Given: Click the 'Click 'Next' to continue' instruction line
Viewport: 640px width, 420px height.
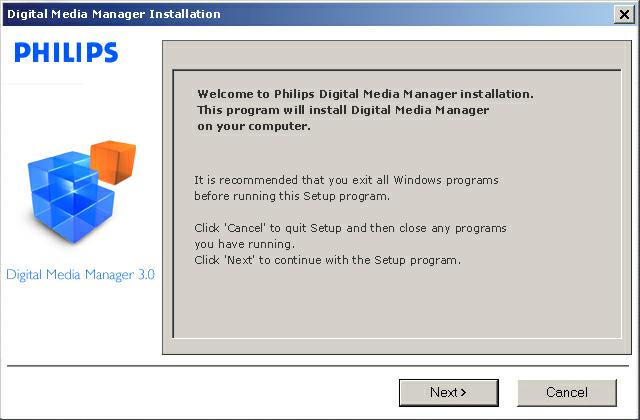Looking at the screenshot, I should pyautogui.click(x=327, y=260).
